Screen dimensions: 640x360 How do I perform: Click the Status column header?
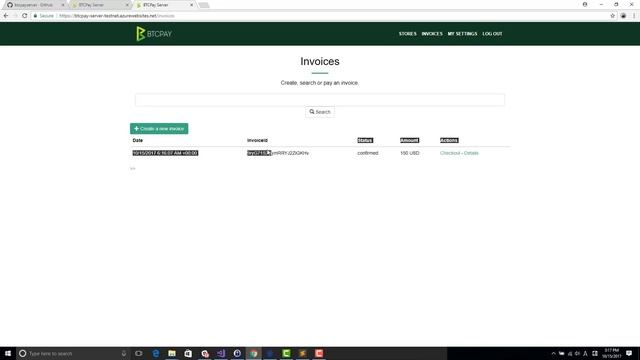tap(365, 140)
